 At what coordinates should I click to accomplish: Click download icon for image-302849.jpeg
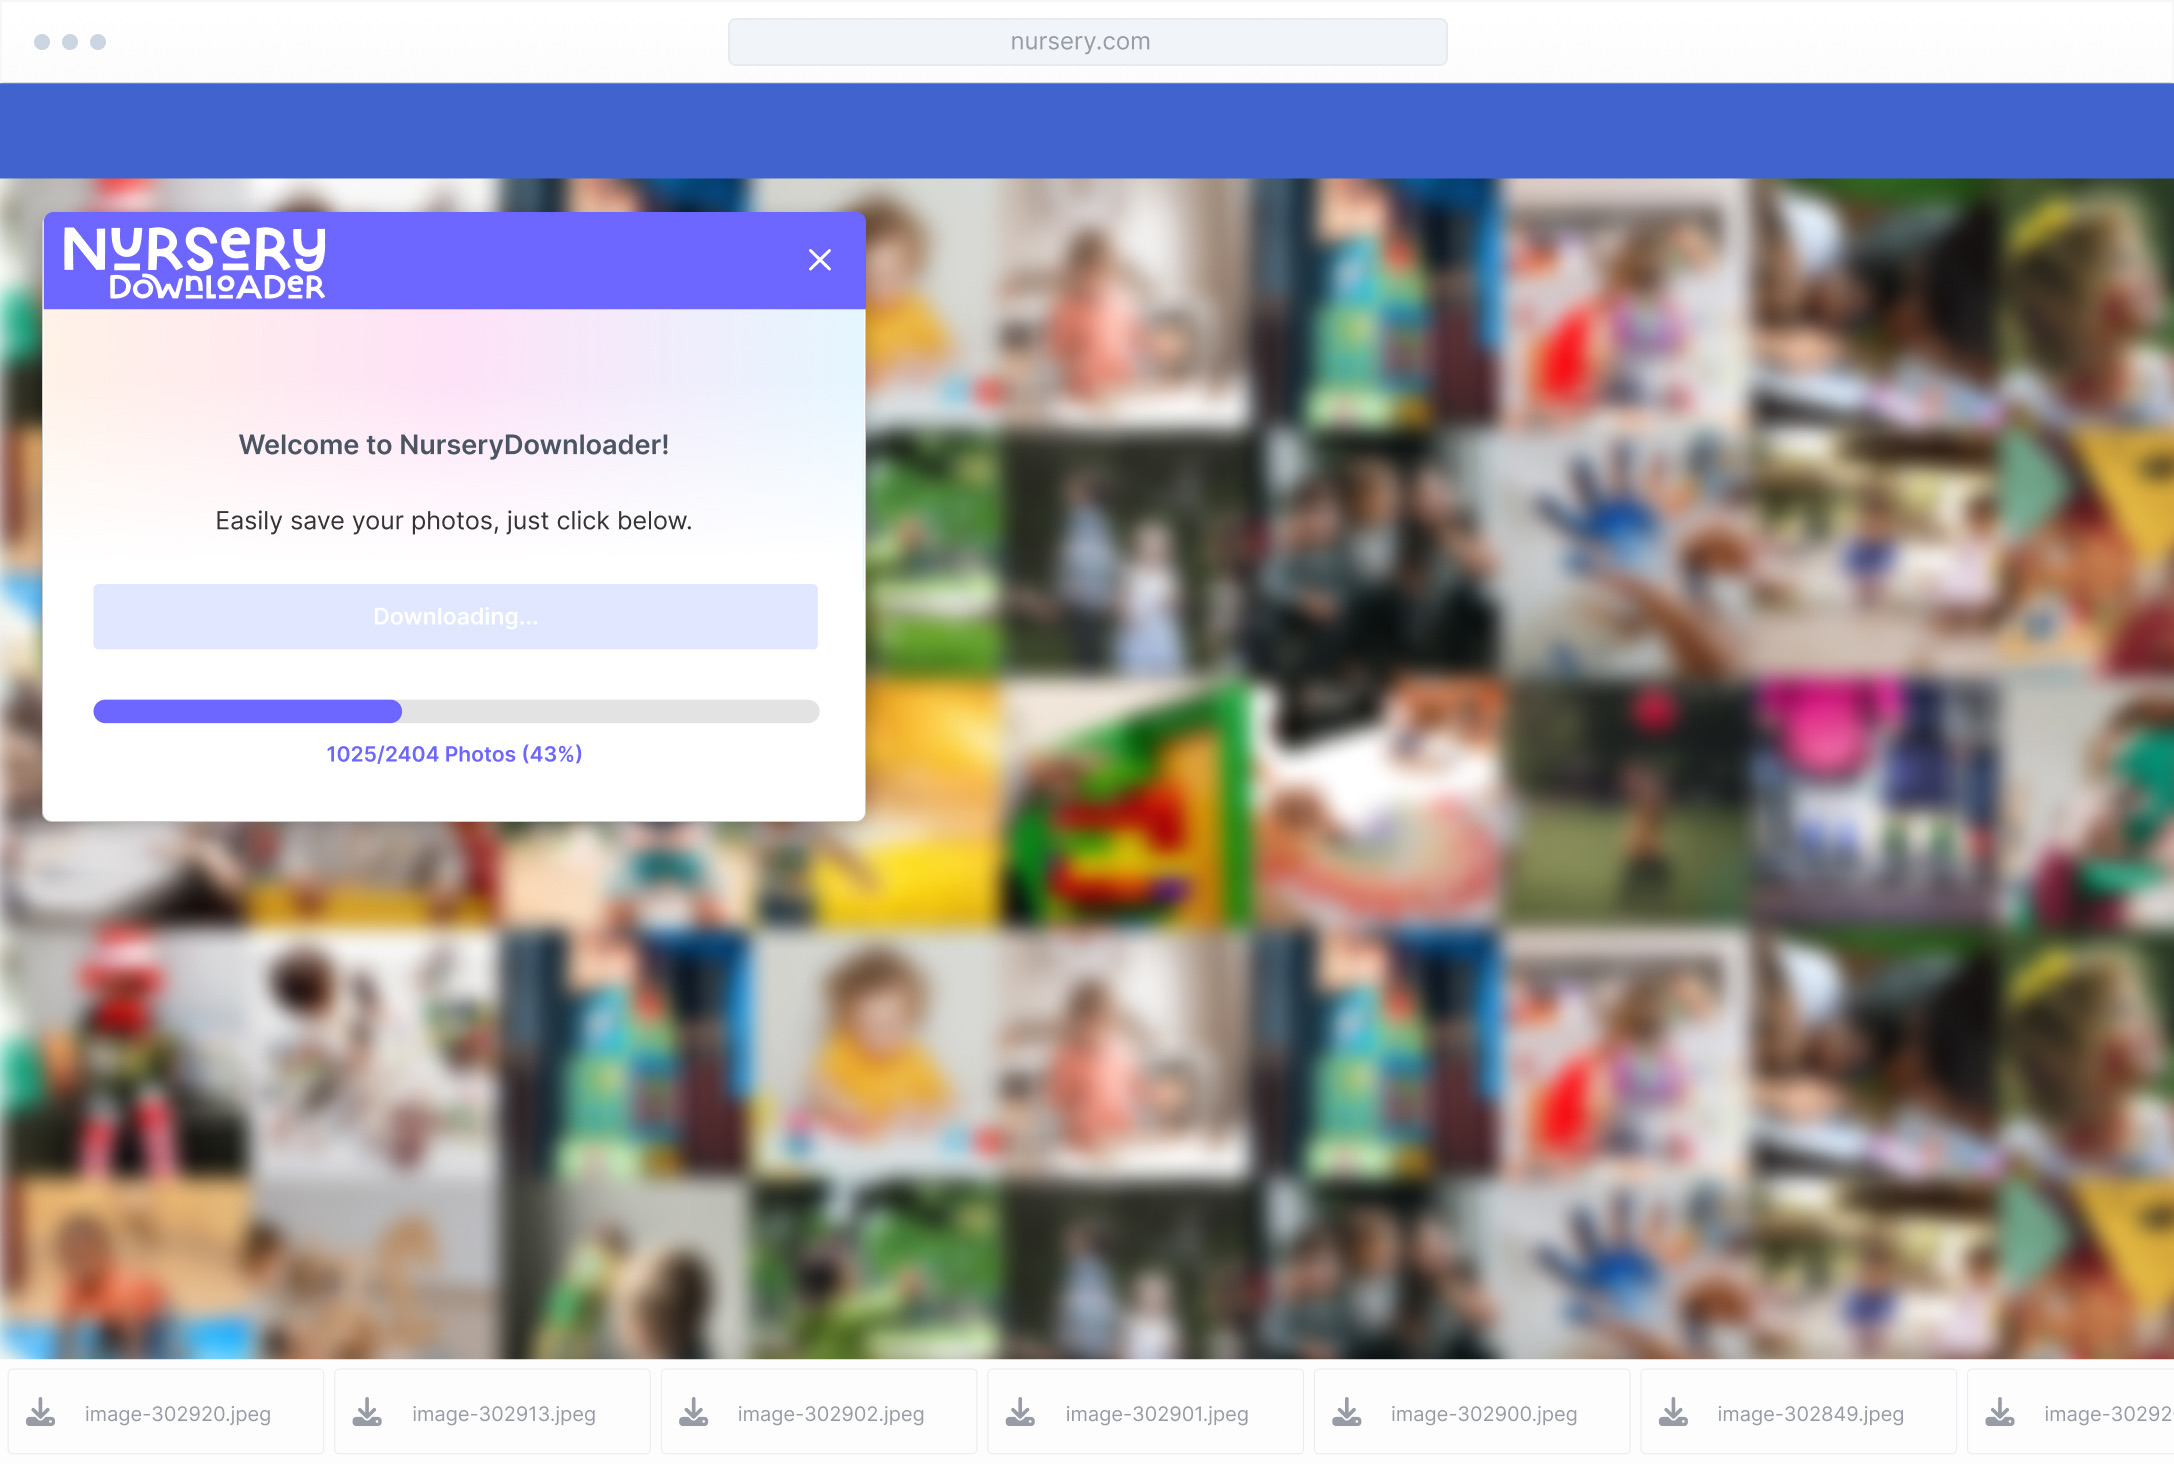pyautogui.click(x=1673, y=1412)
